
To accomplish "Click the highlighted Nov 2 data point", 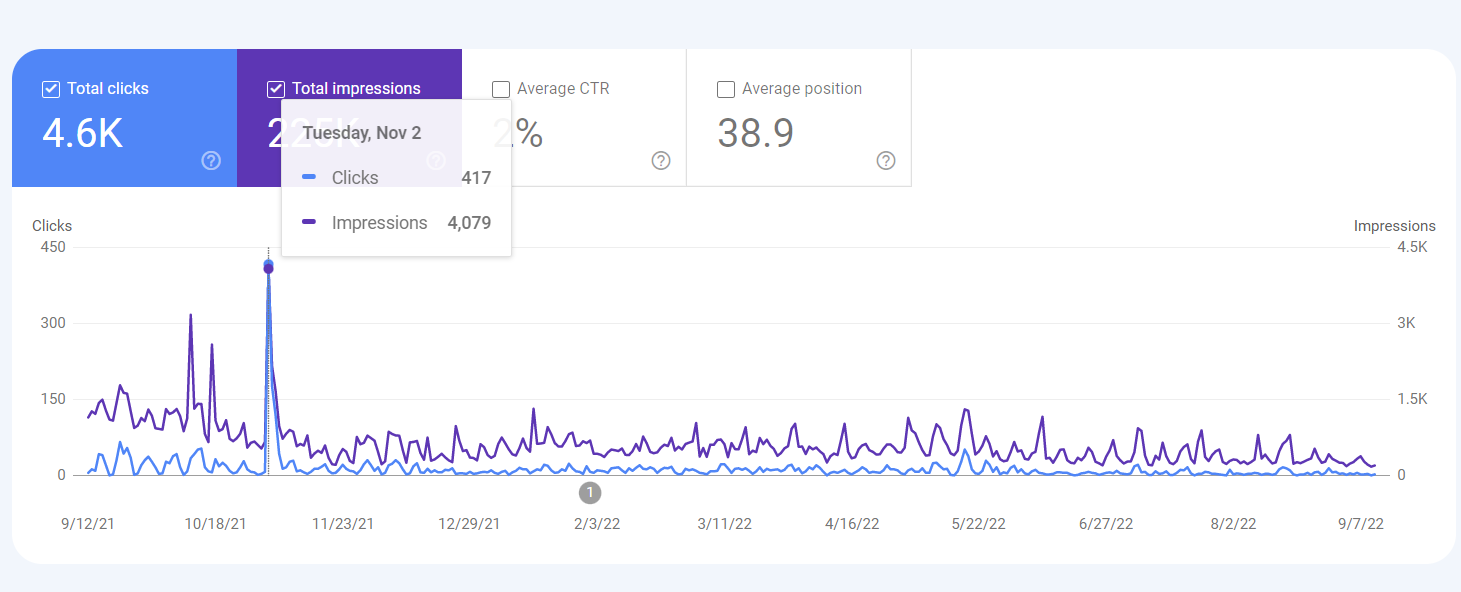I will point(268,266).
